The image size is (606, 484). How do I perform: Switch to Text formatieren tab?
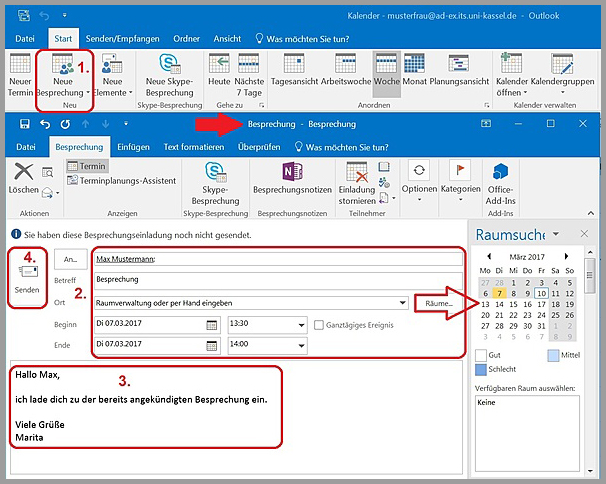tap(199, 147)
